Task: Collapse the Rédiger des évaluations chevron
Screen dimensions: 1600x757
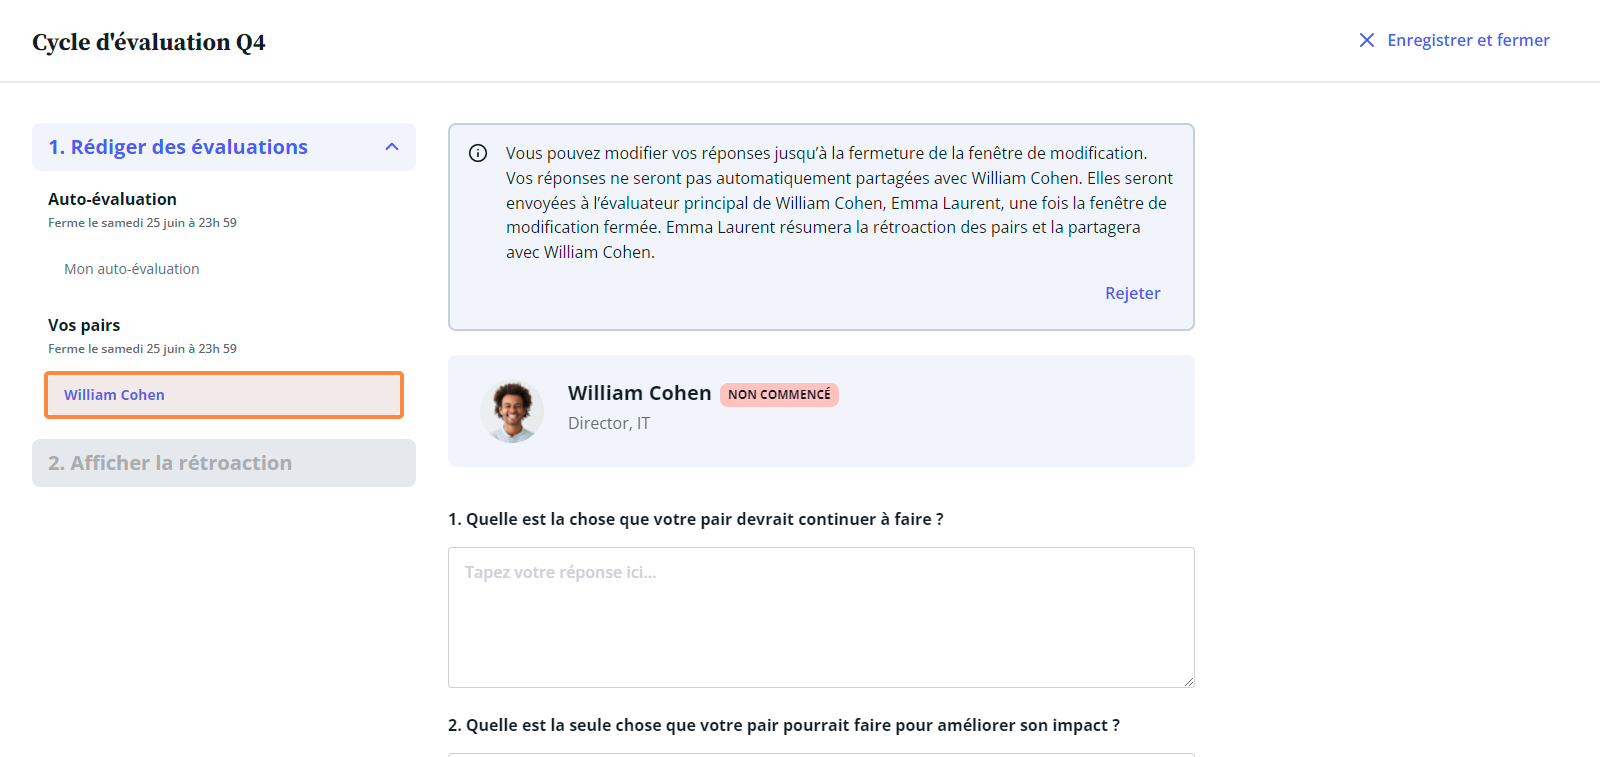Action: 392,147
